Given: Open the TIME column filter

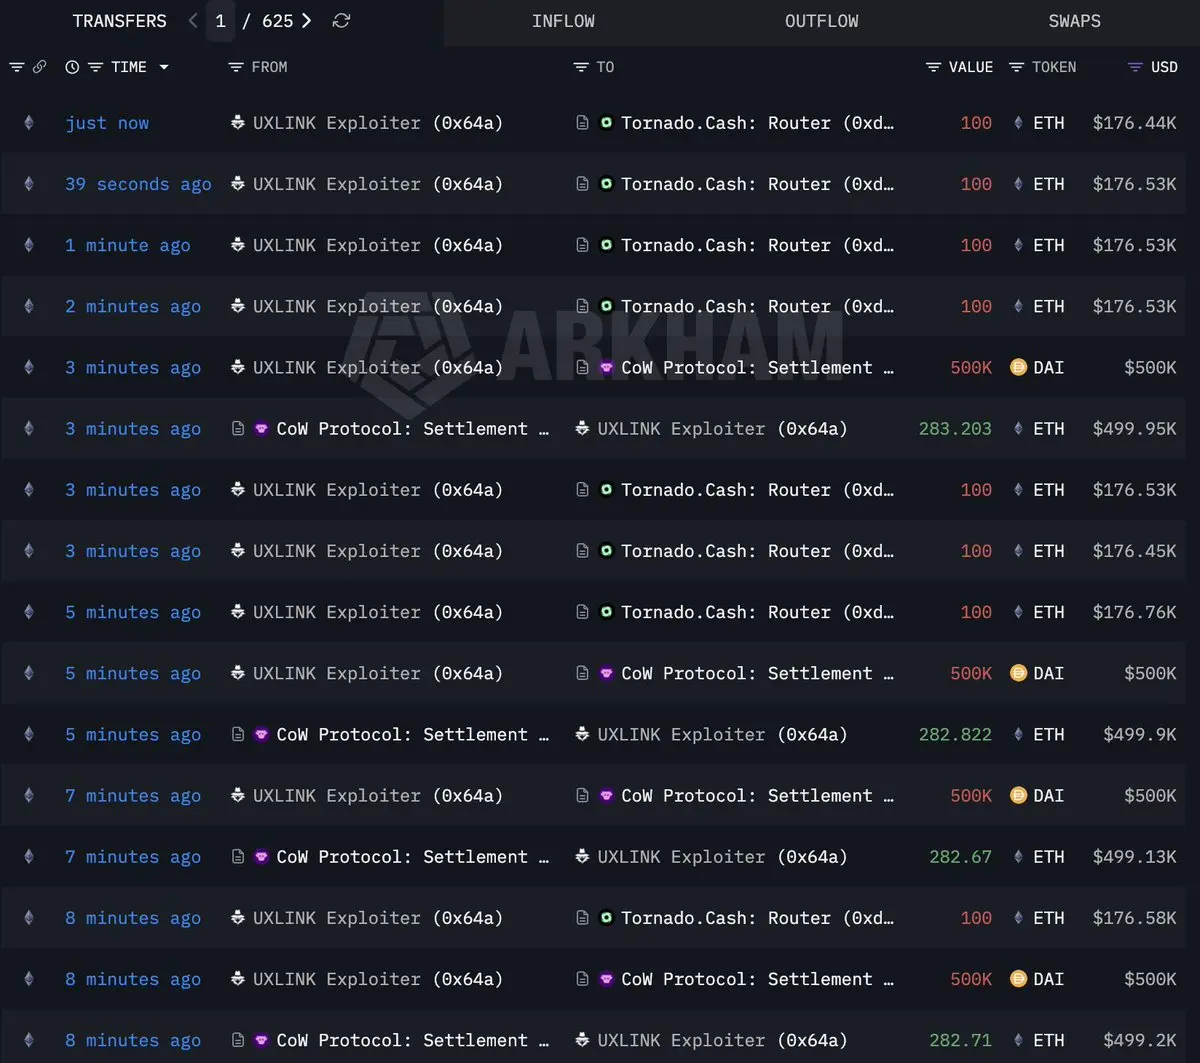Looking at the screenshot, I should pyautogui.click(x=95, y=67).
